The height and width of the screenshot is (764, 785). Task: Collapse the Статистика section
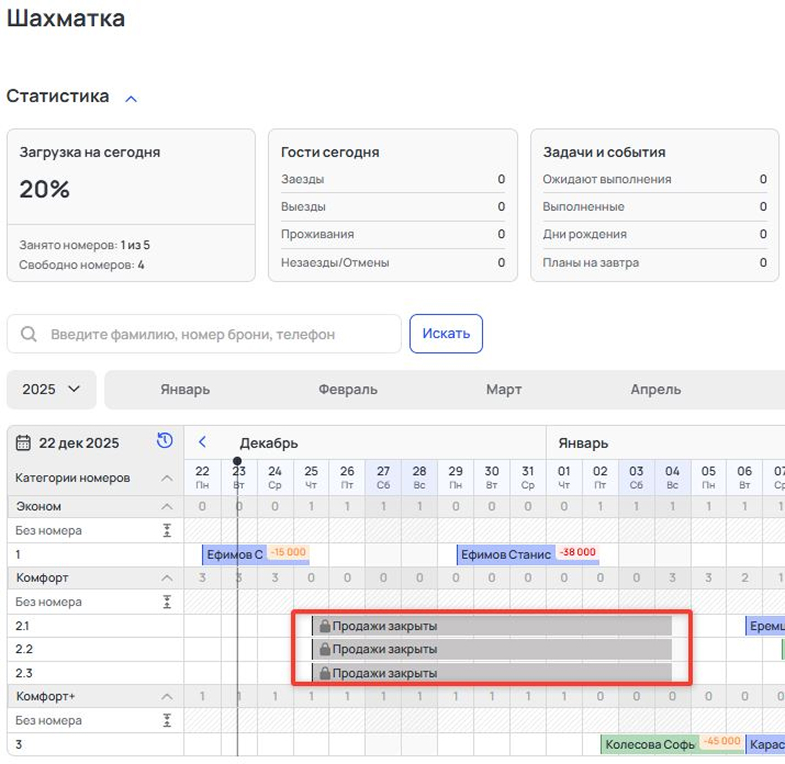pyautogui.click(x=131, y=98)
